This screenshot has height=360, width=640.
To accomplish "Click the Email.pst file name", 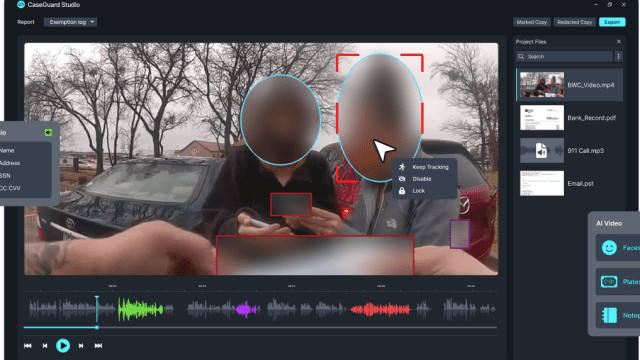I will click(580, 184).
